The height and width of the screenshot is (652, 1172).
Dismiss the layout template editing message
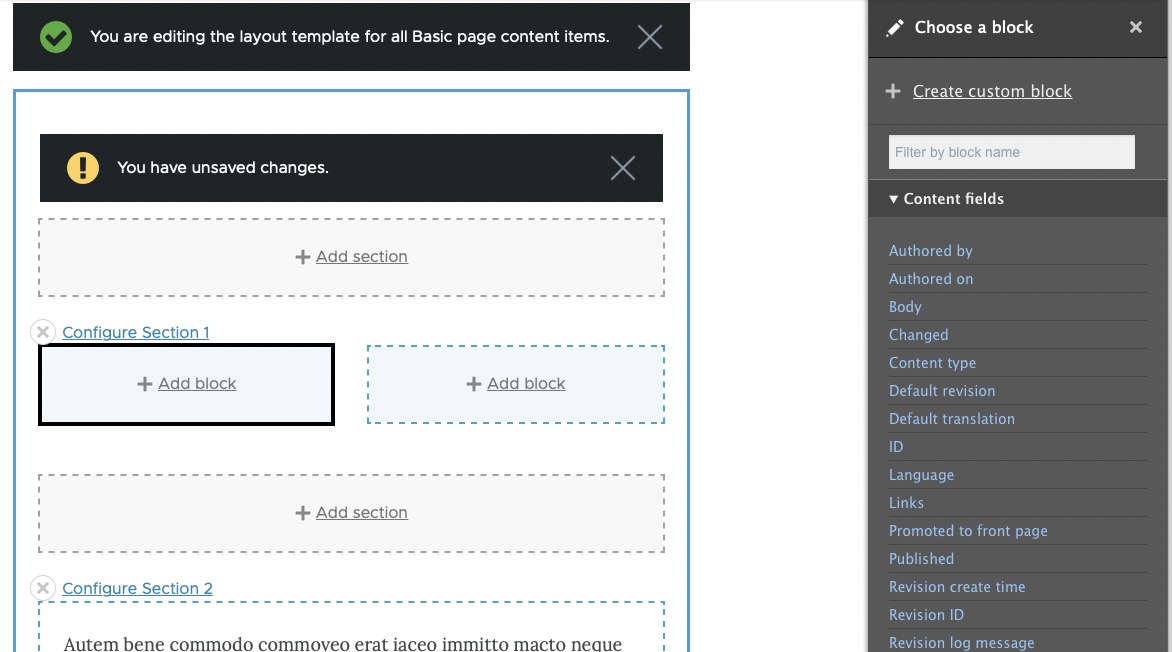(x=649, y=36)
